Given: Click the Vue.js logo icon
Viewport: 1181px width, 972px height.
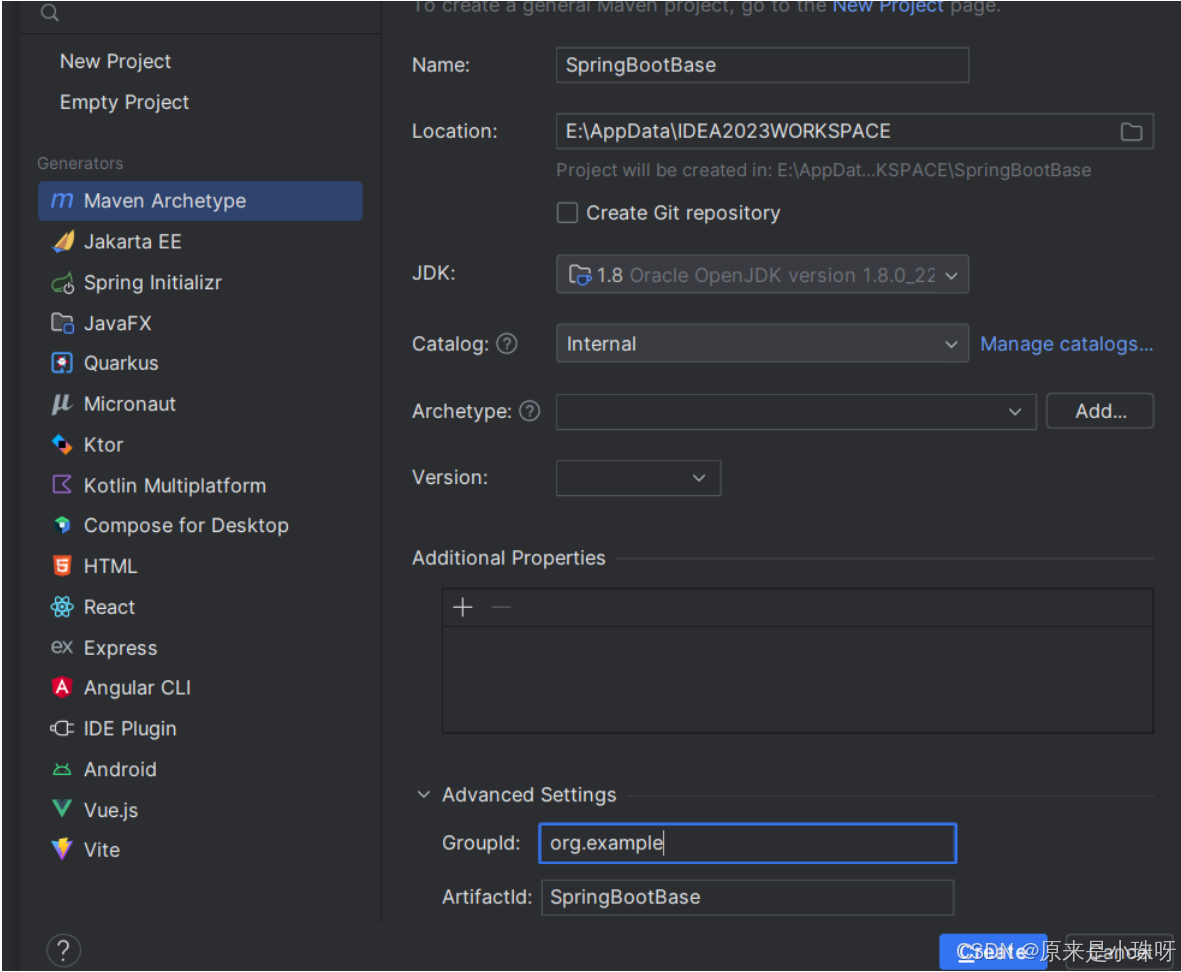Looking at the screenshot, I should pyautogui.click(x=62, y=809).
